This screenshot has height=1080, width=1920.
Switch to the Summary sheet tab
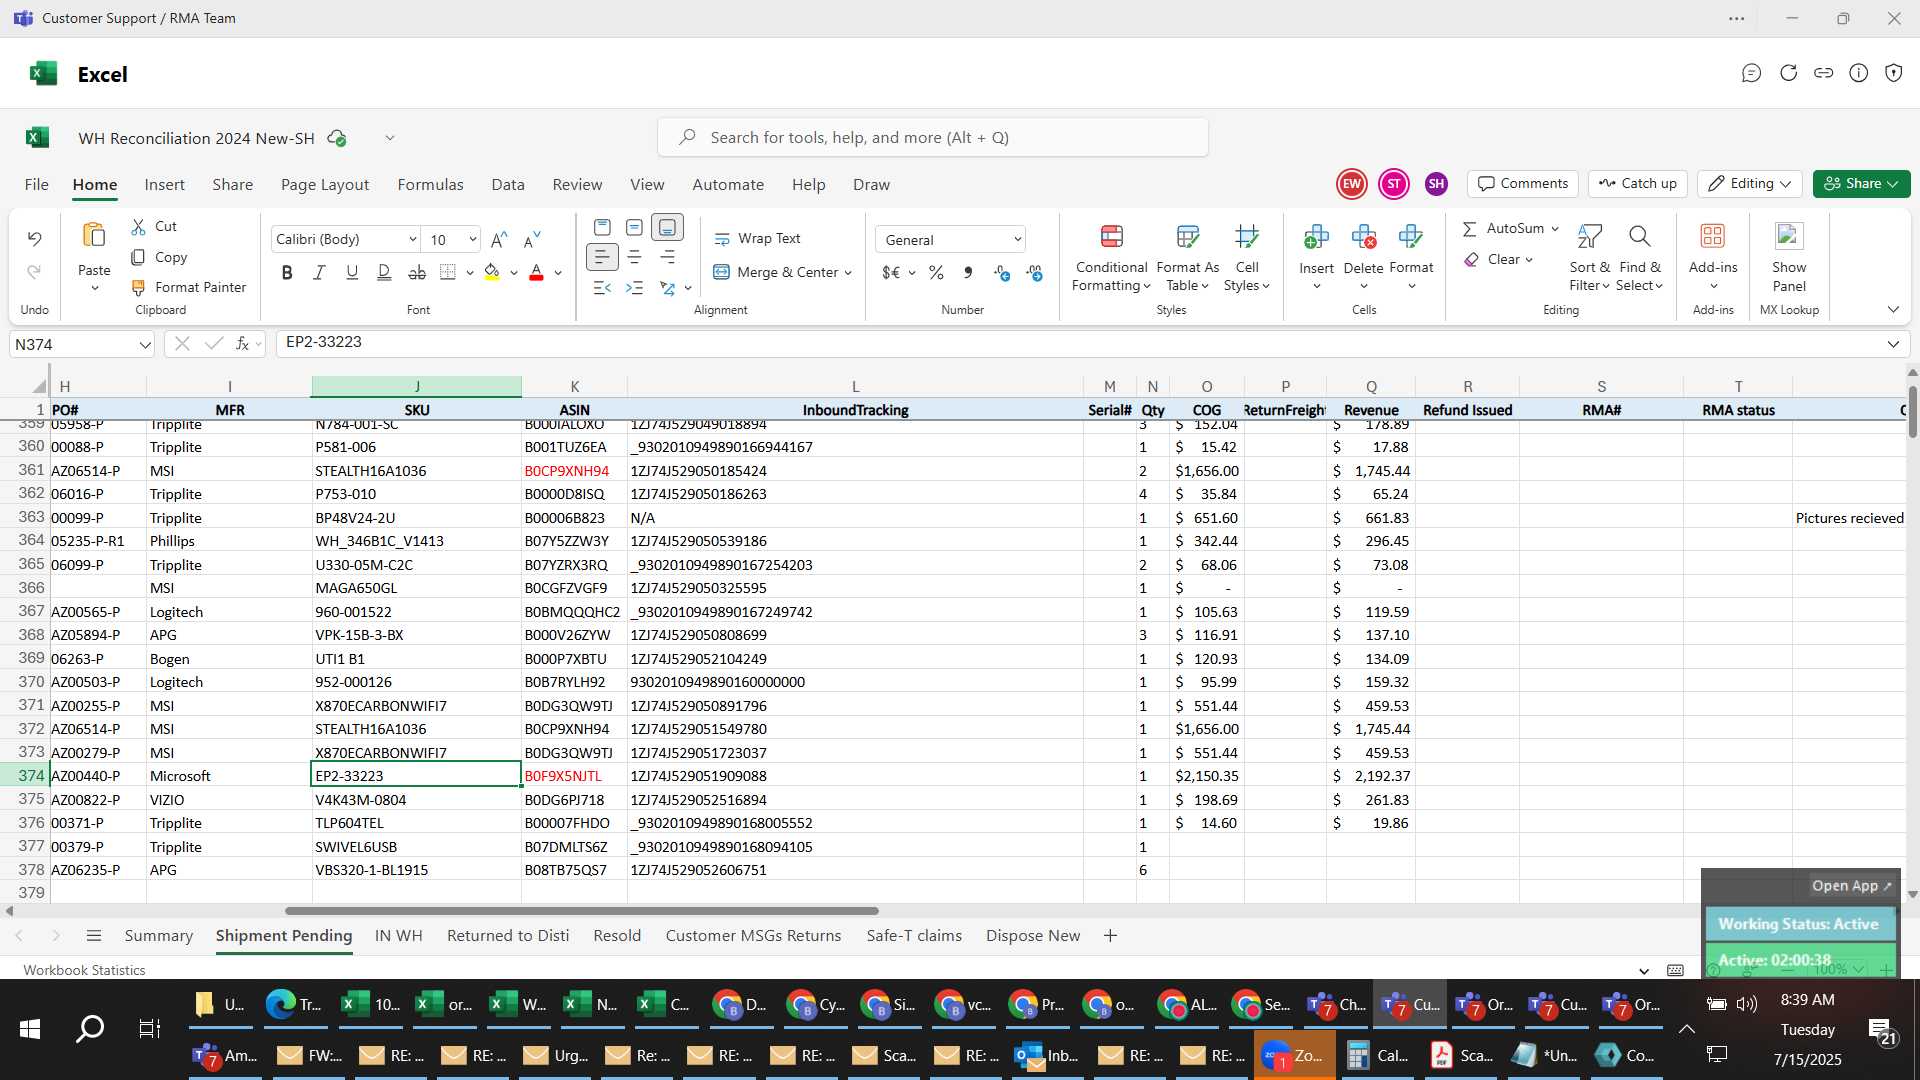(158, 936)
